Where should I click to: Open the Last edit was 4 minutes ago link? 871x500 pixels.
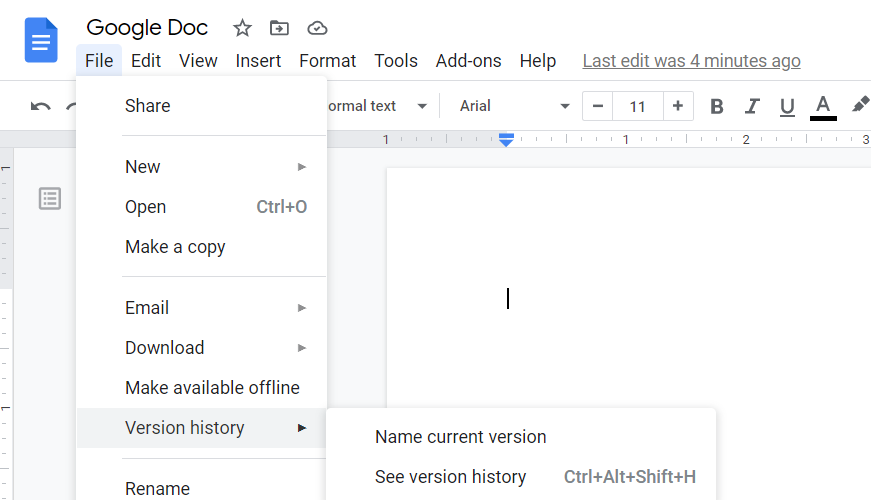pyautogui.click(x=691, y=61)
